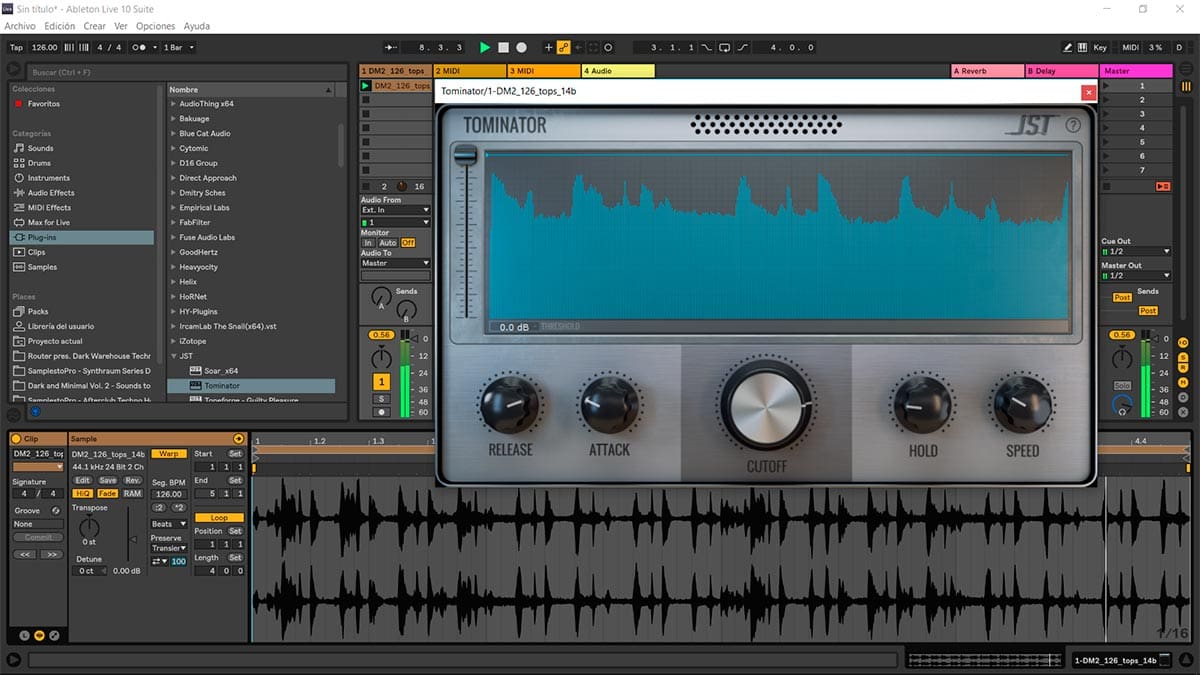Toggle the Automation Arm icon
The image size is (1200, 675).
coord(563,47)
